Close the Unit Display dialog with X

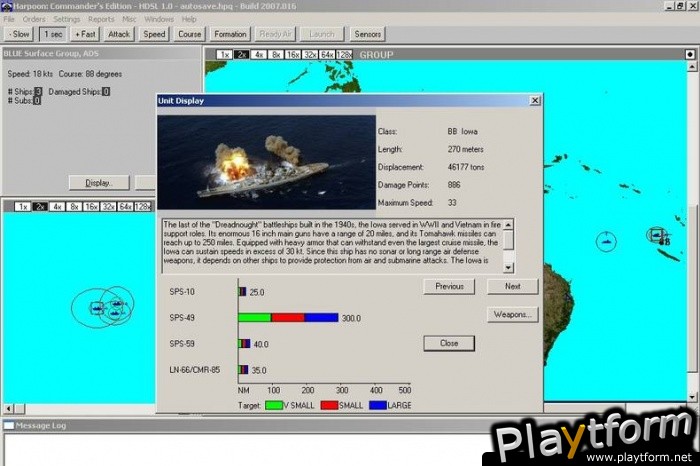pyautogui.click(x=535, y=101)
